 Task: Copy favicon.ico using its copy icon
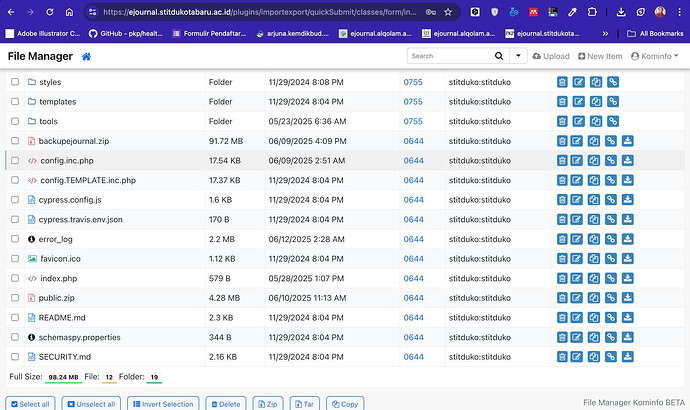(x=594, y=259)
